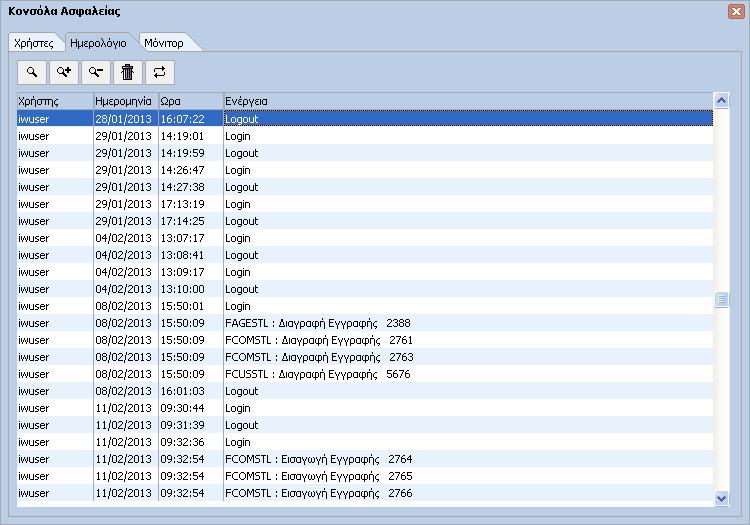Select the Login row at 14:19:01
The image size is (750, 525).
coord(365,136)
